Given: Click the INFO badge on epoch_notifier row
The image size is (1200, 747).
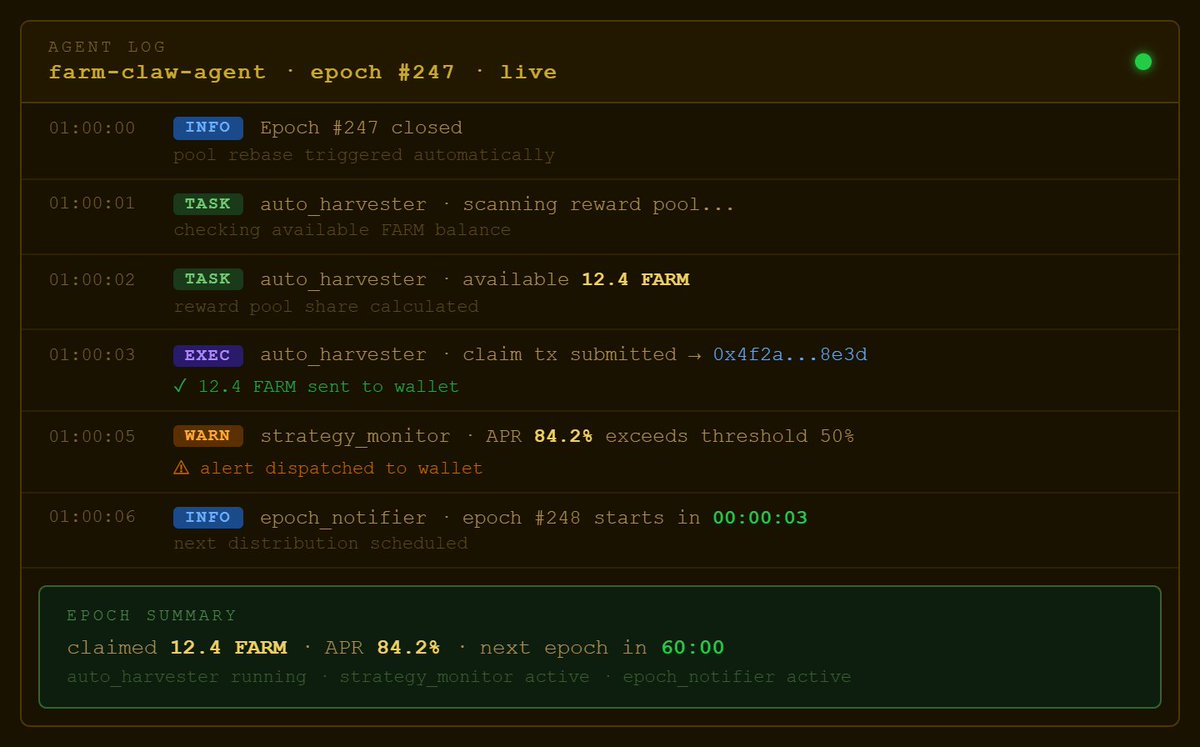Looking at the screenshot, I should [208, 518].
